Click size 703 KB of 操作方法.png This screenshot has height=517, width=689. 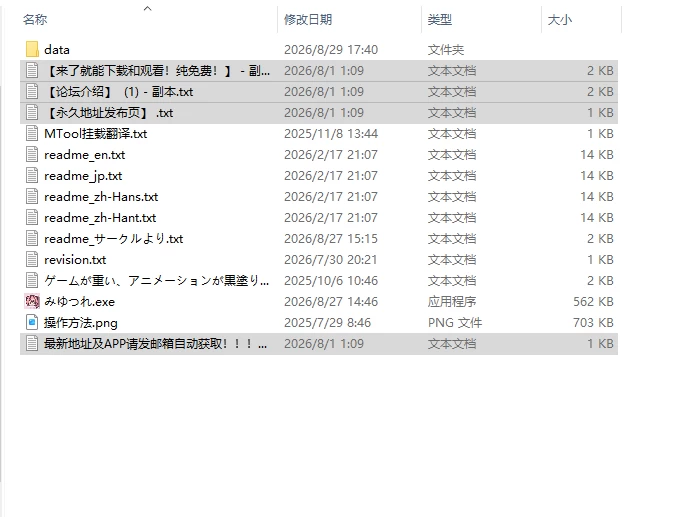click(593, 323)
